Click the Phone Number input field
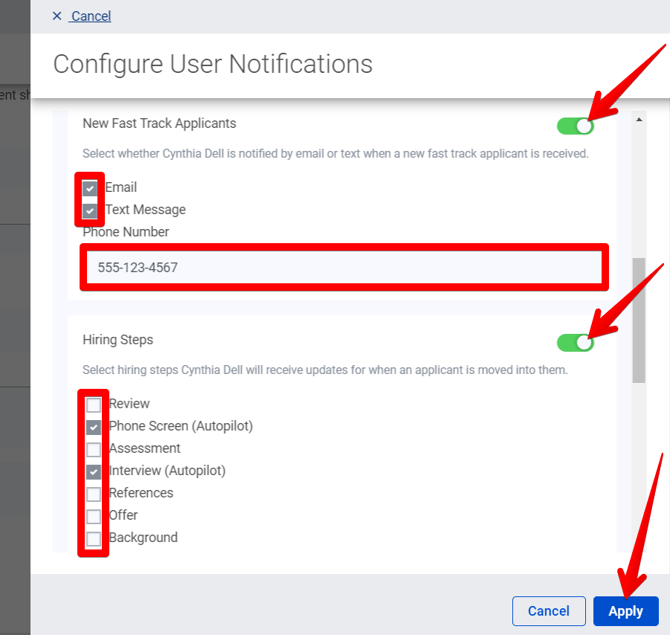Viewport: 670px width, 635px height. tap(343, 268)
